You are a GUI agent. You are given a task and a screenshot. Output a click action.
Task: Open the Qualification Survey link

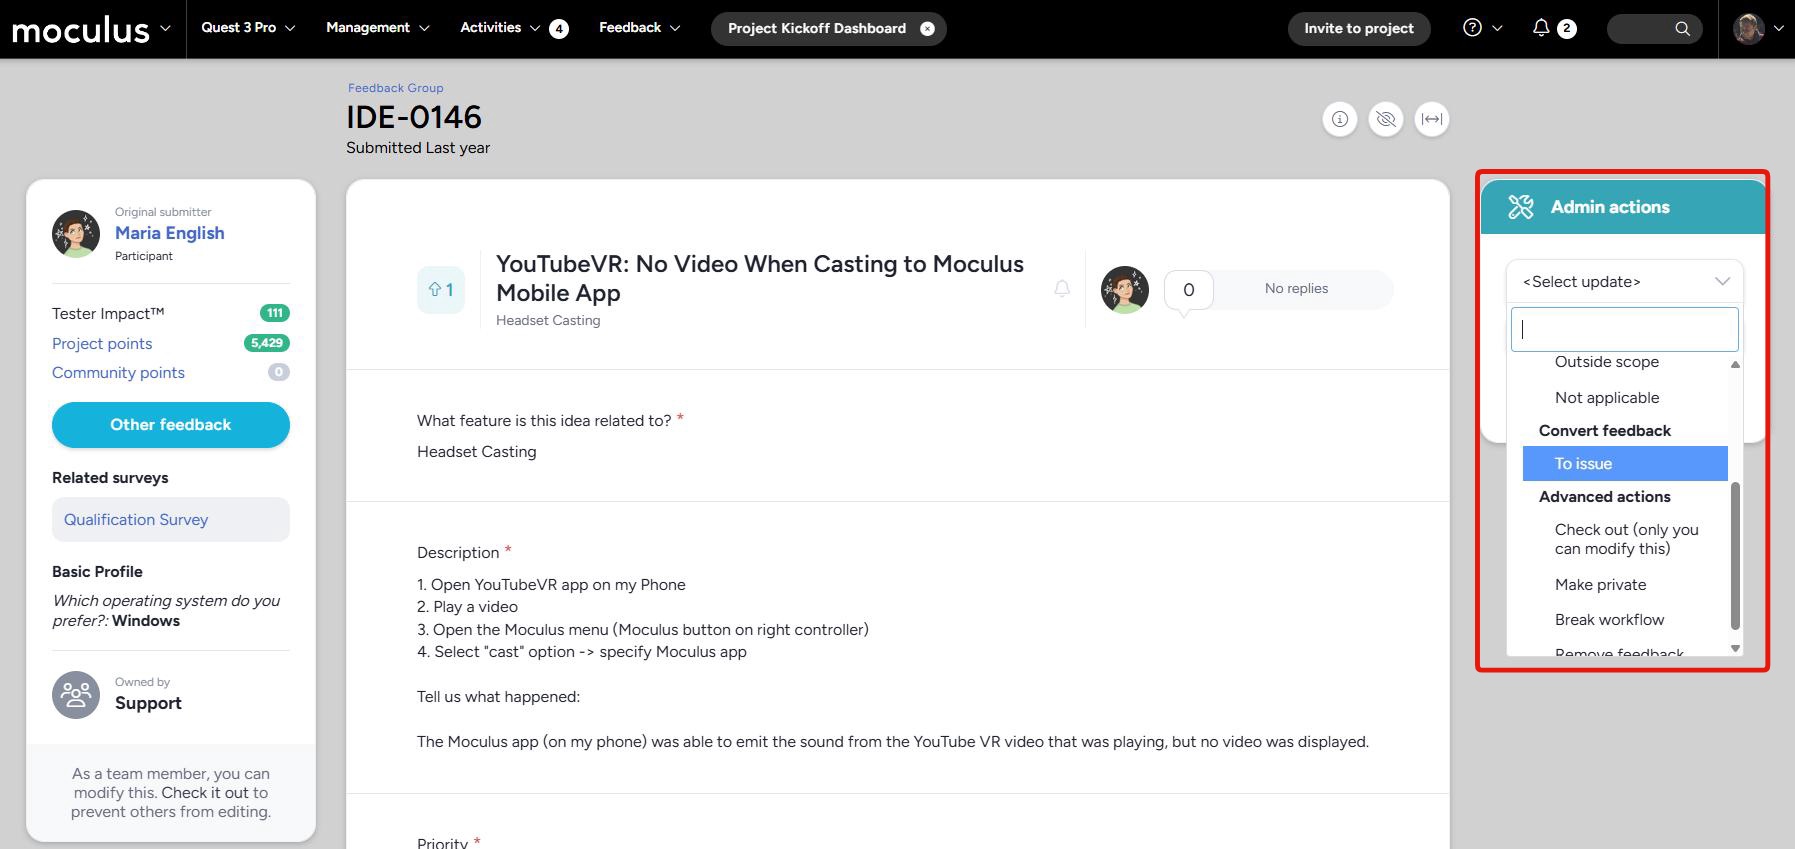(136, 520)
